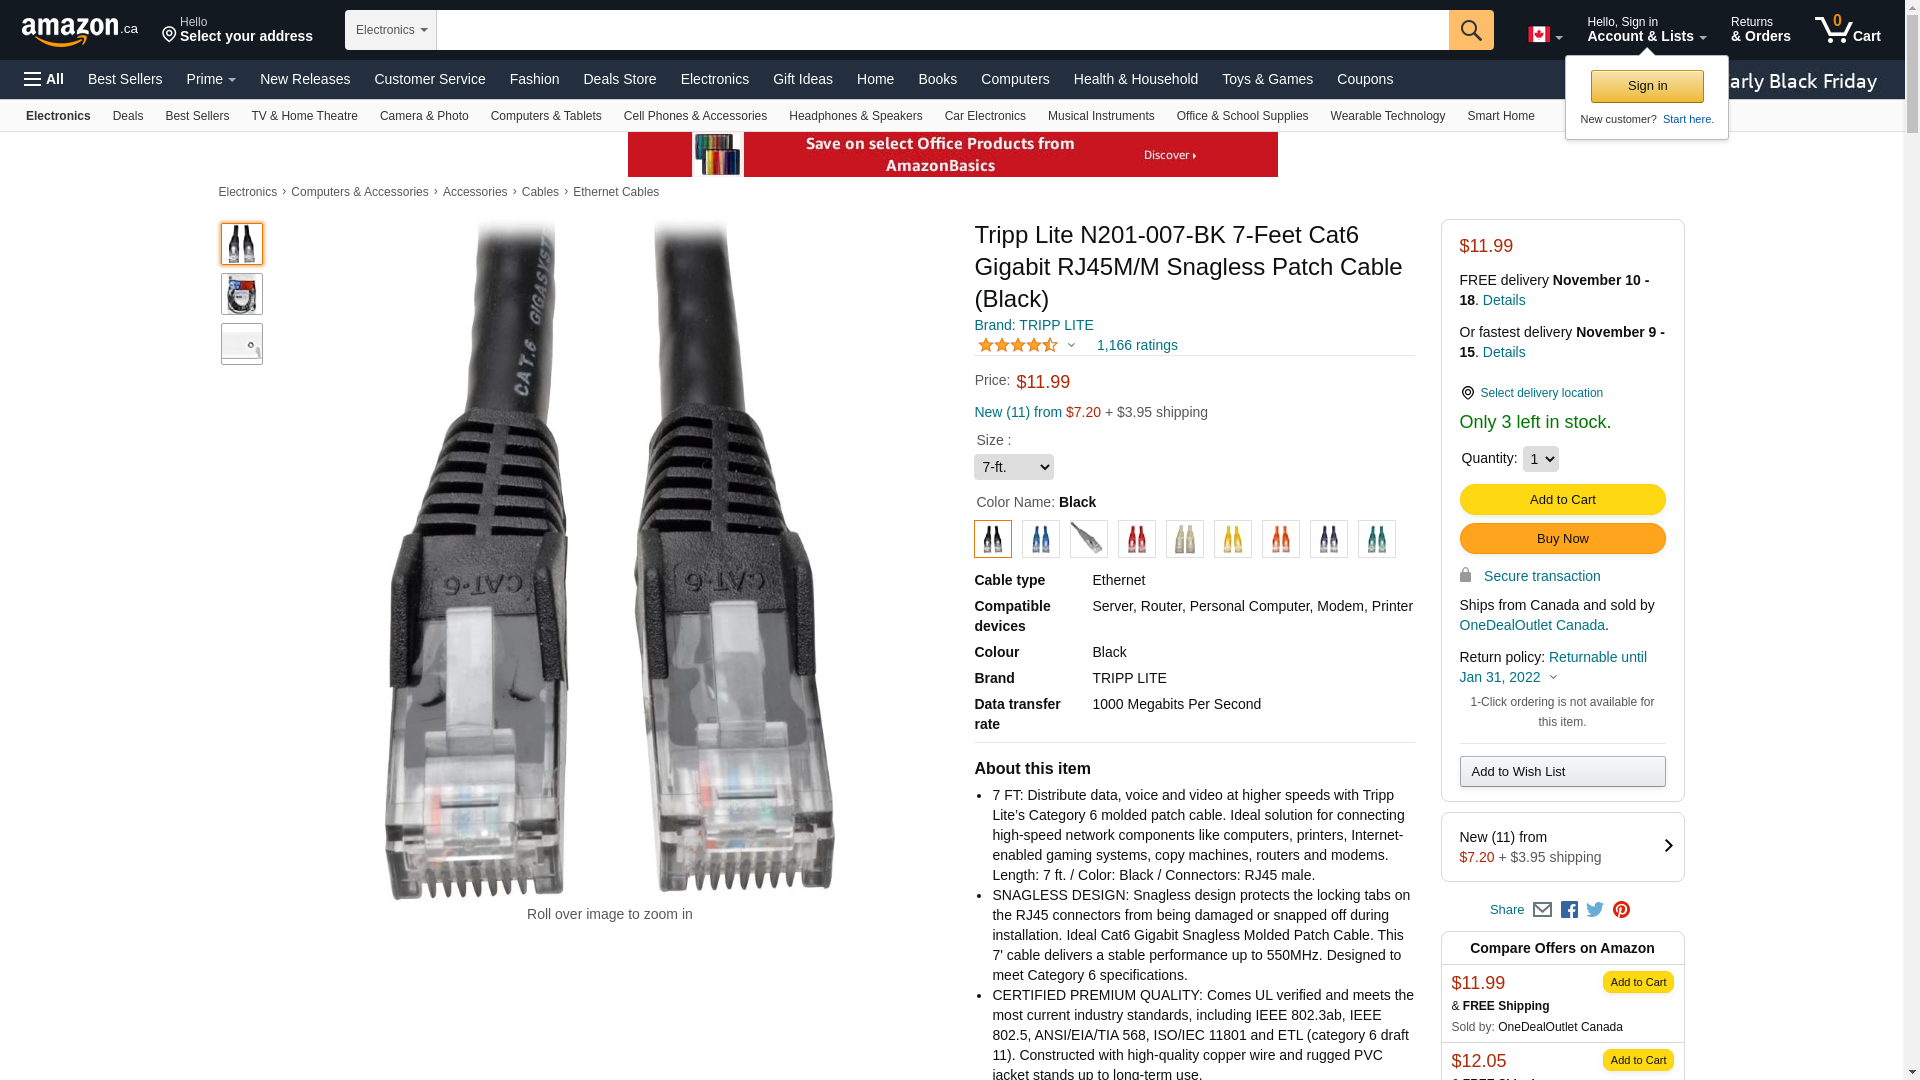
Task: Open the Deals Store nav item
Action: (x=619, y=79)
